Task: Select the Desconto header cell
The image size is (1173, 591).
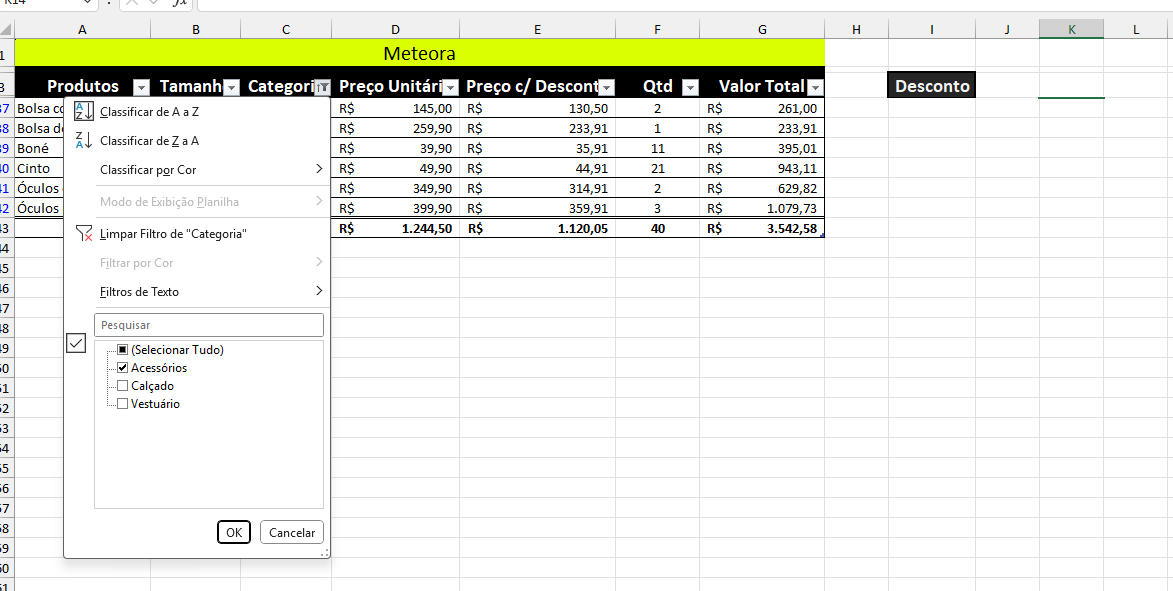Action: 931,85
